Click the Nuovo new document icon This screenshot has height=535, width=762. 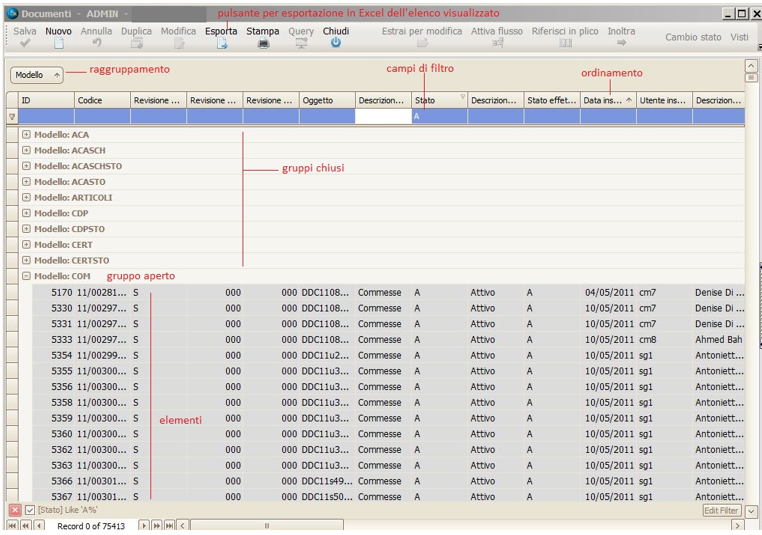(58, 44)
